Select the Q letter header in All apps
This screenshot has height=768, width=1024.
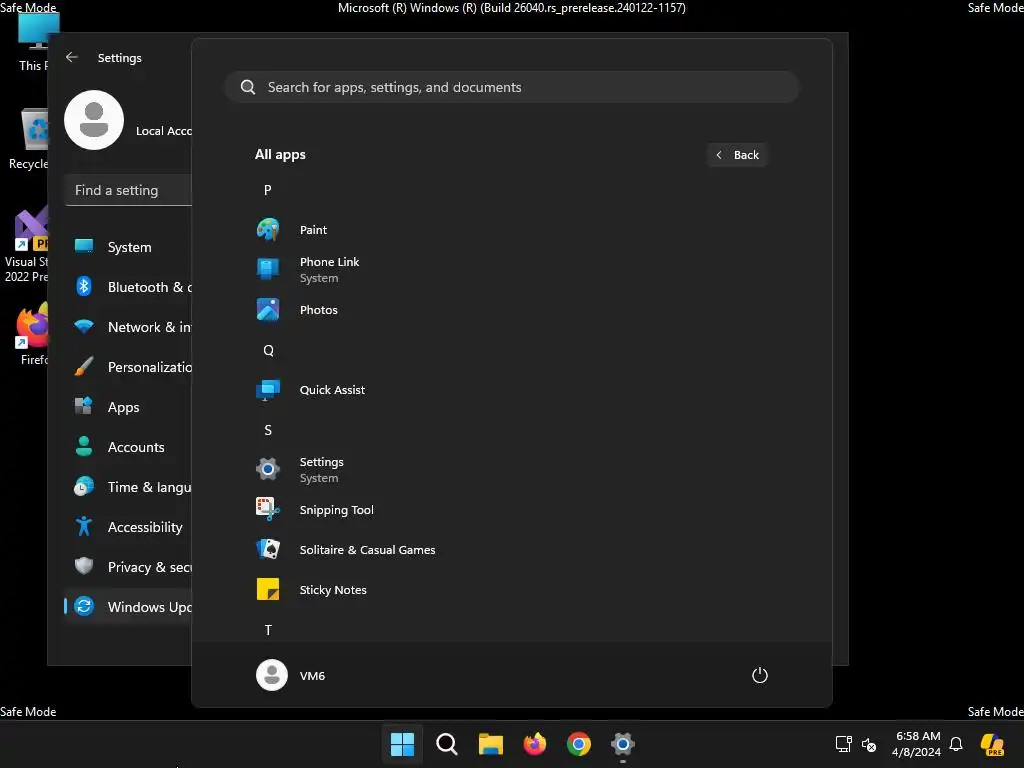(268, 350)
